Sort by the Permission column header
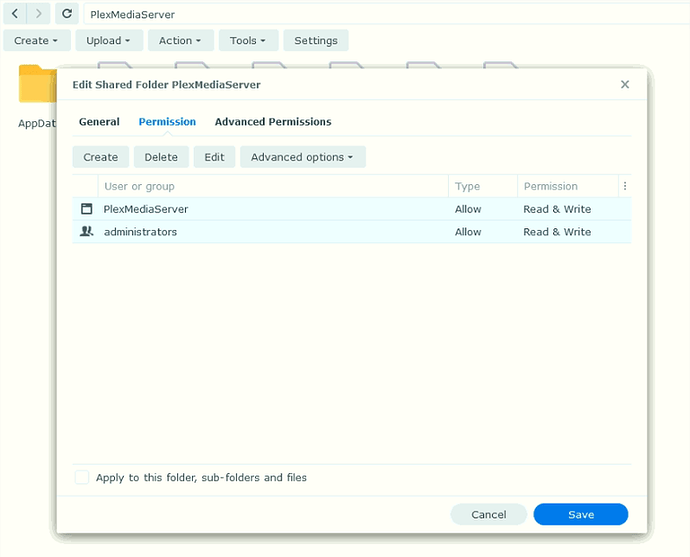 point(568,186)
